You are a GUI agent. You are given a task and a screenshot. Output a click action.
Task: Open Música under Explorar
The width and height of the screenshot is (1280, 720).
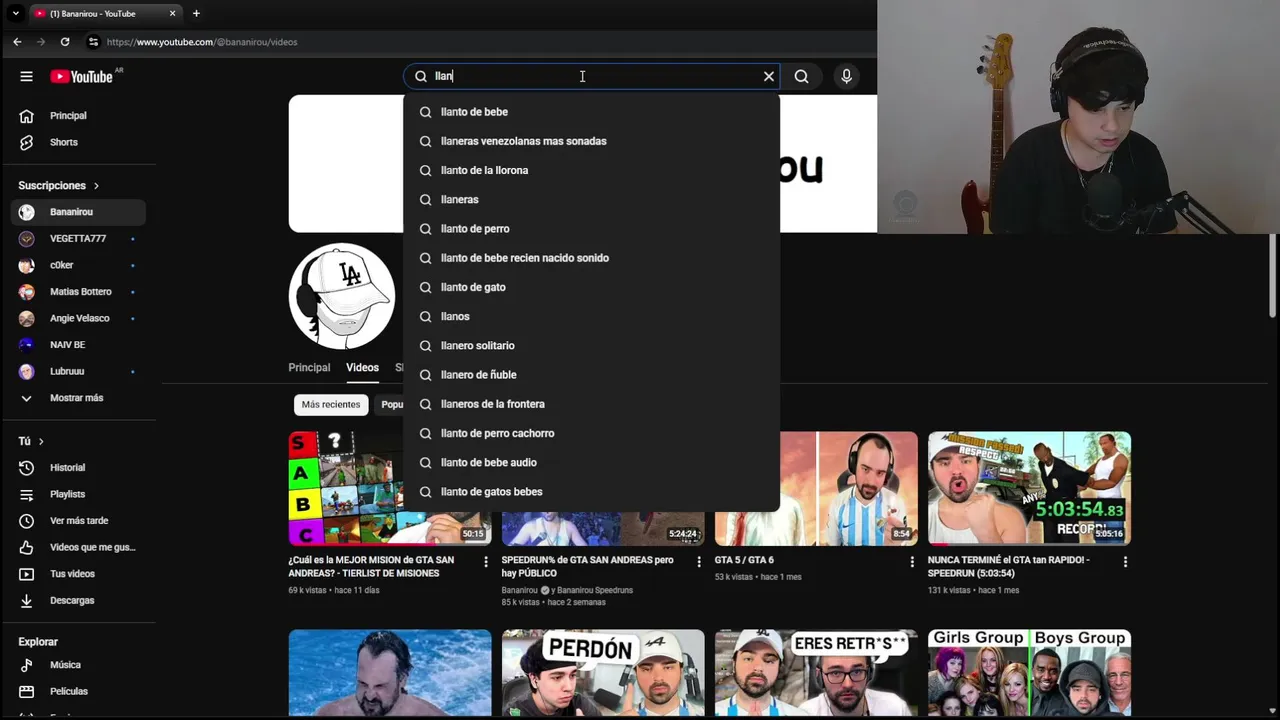[79, 665]
